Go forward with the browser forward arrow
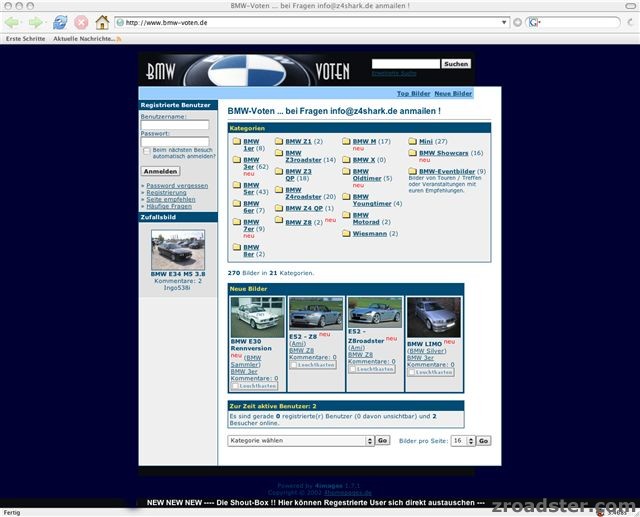The height and width of the screenshot is (517, 640). [x=36, y=22]
